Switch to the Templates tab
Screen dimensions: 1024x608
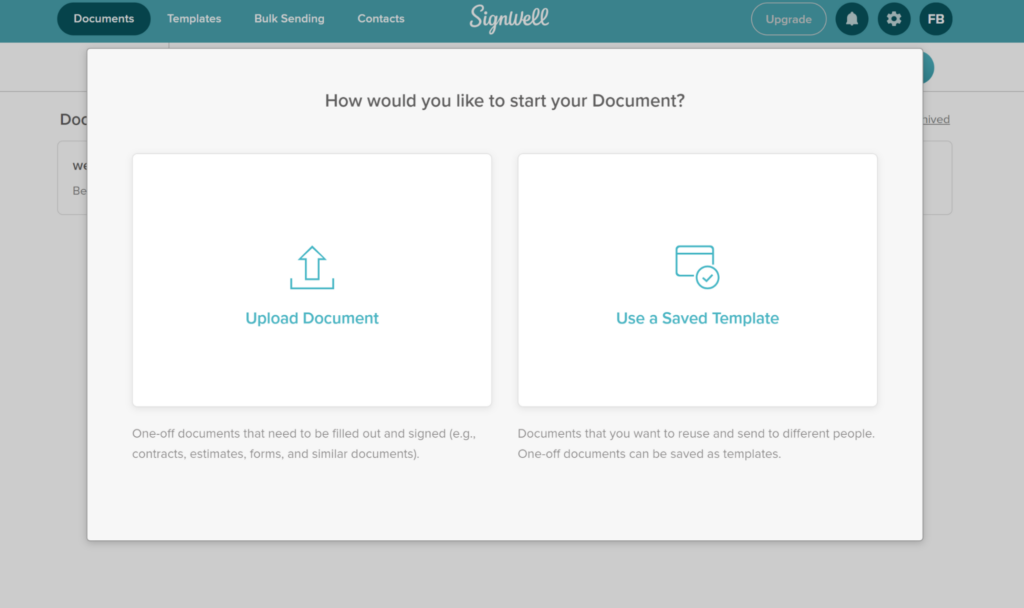194,18
